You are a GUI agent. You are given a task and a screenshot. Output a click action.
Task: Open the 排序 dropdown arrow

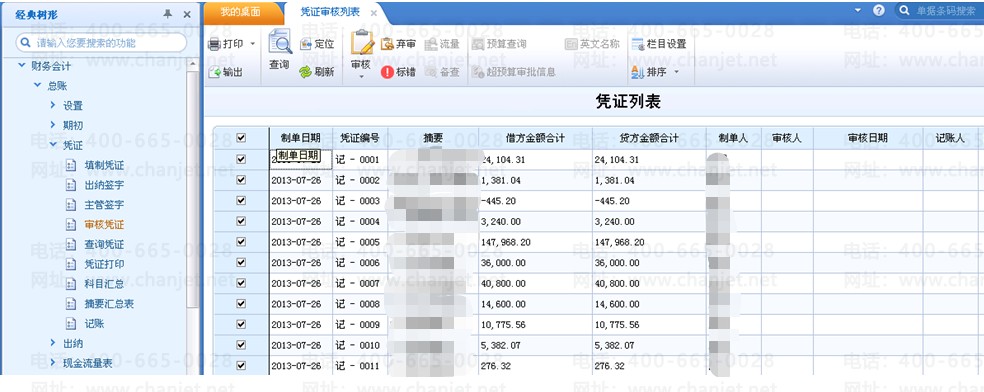tap(676, 72)
